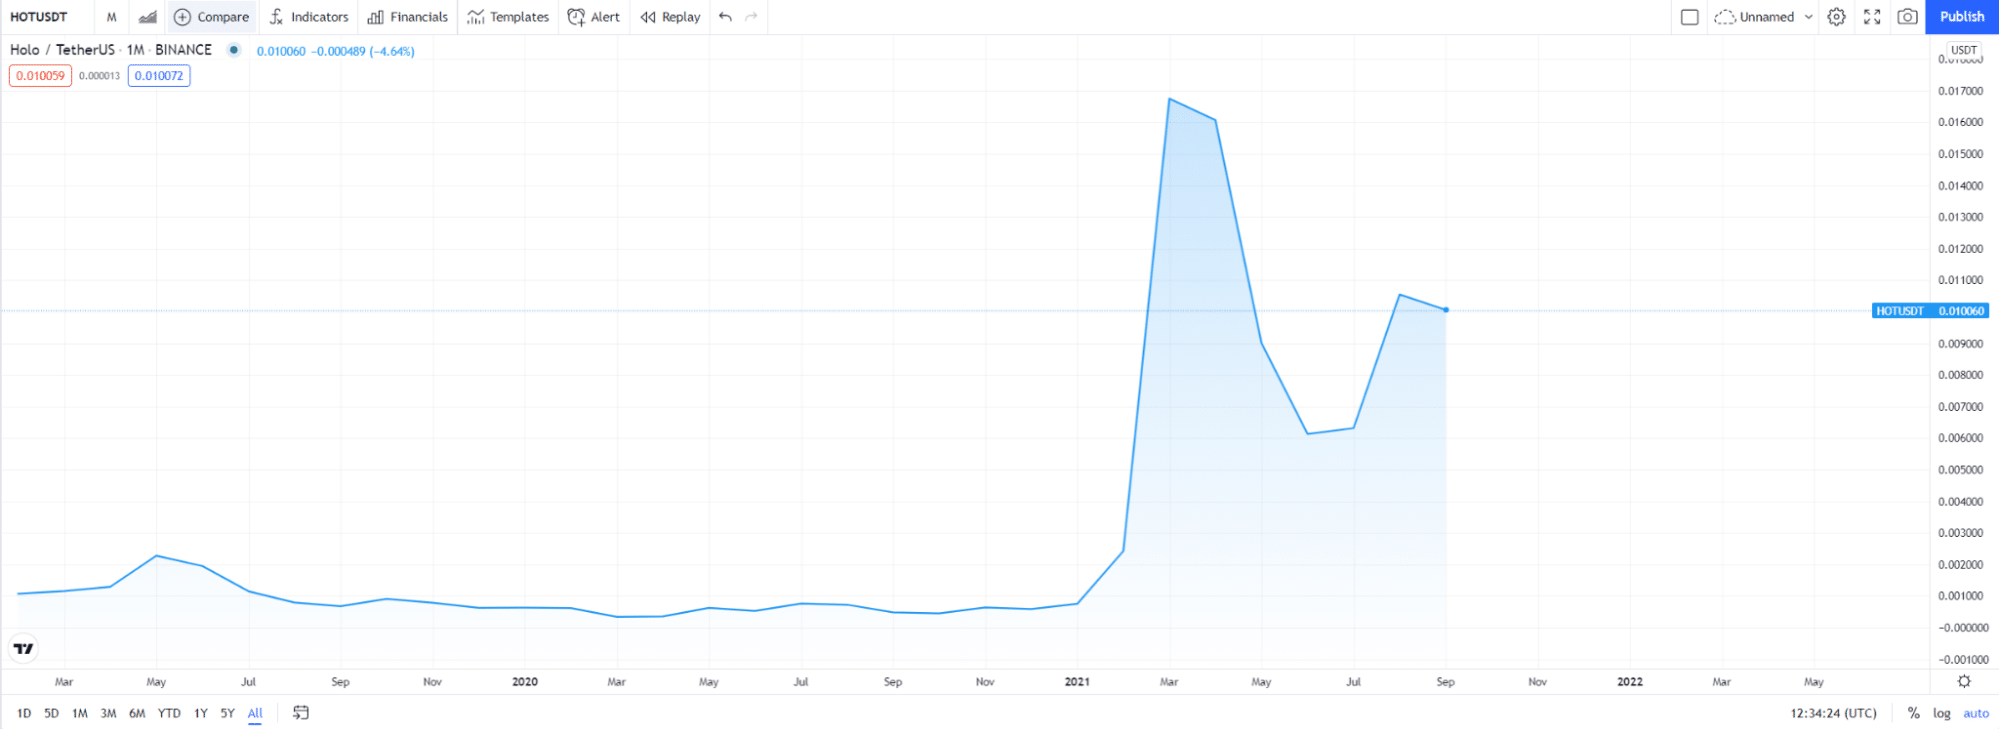Open the USDT currency selector

pos(1964,50)
